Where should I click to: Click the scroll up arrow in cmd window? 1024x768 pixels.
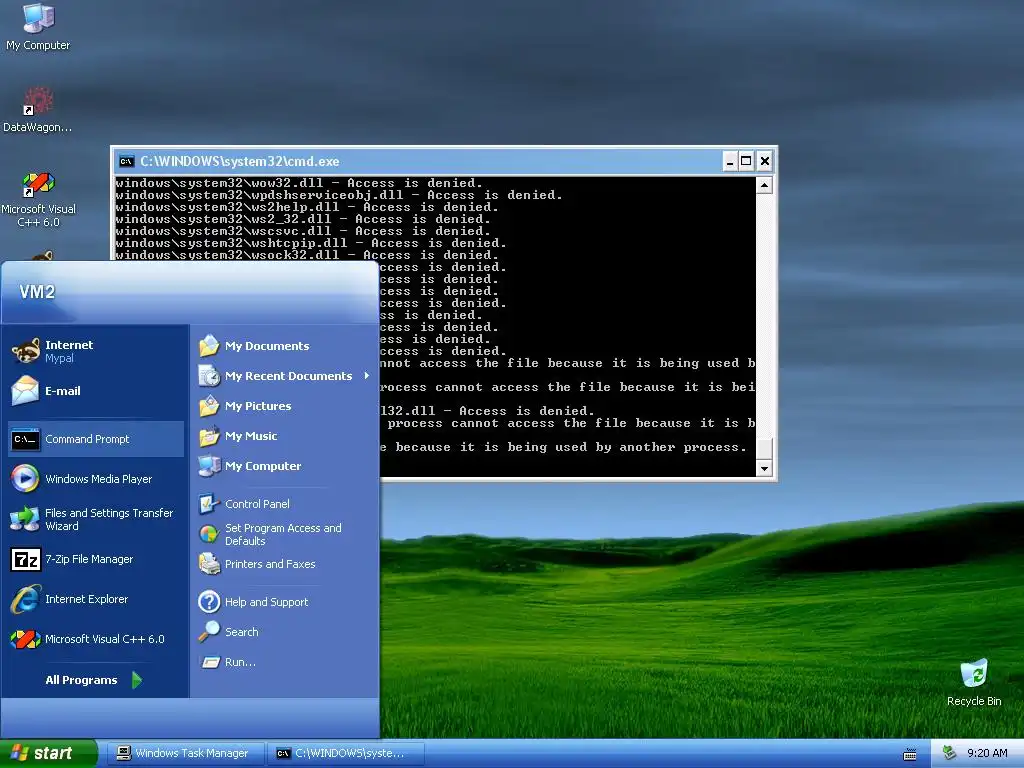(764, 185)
